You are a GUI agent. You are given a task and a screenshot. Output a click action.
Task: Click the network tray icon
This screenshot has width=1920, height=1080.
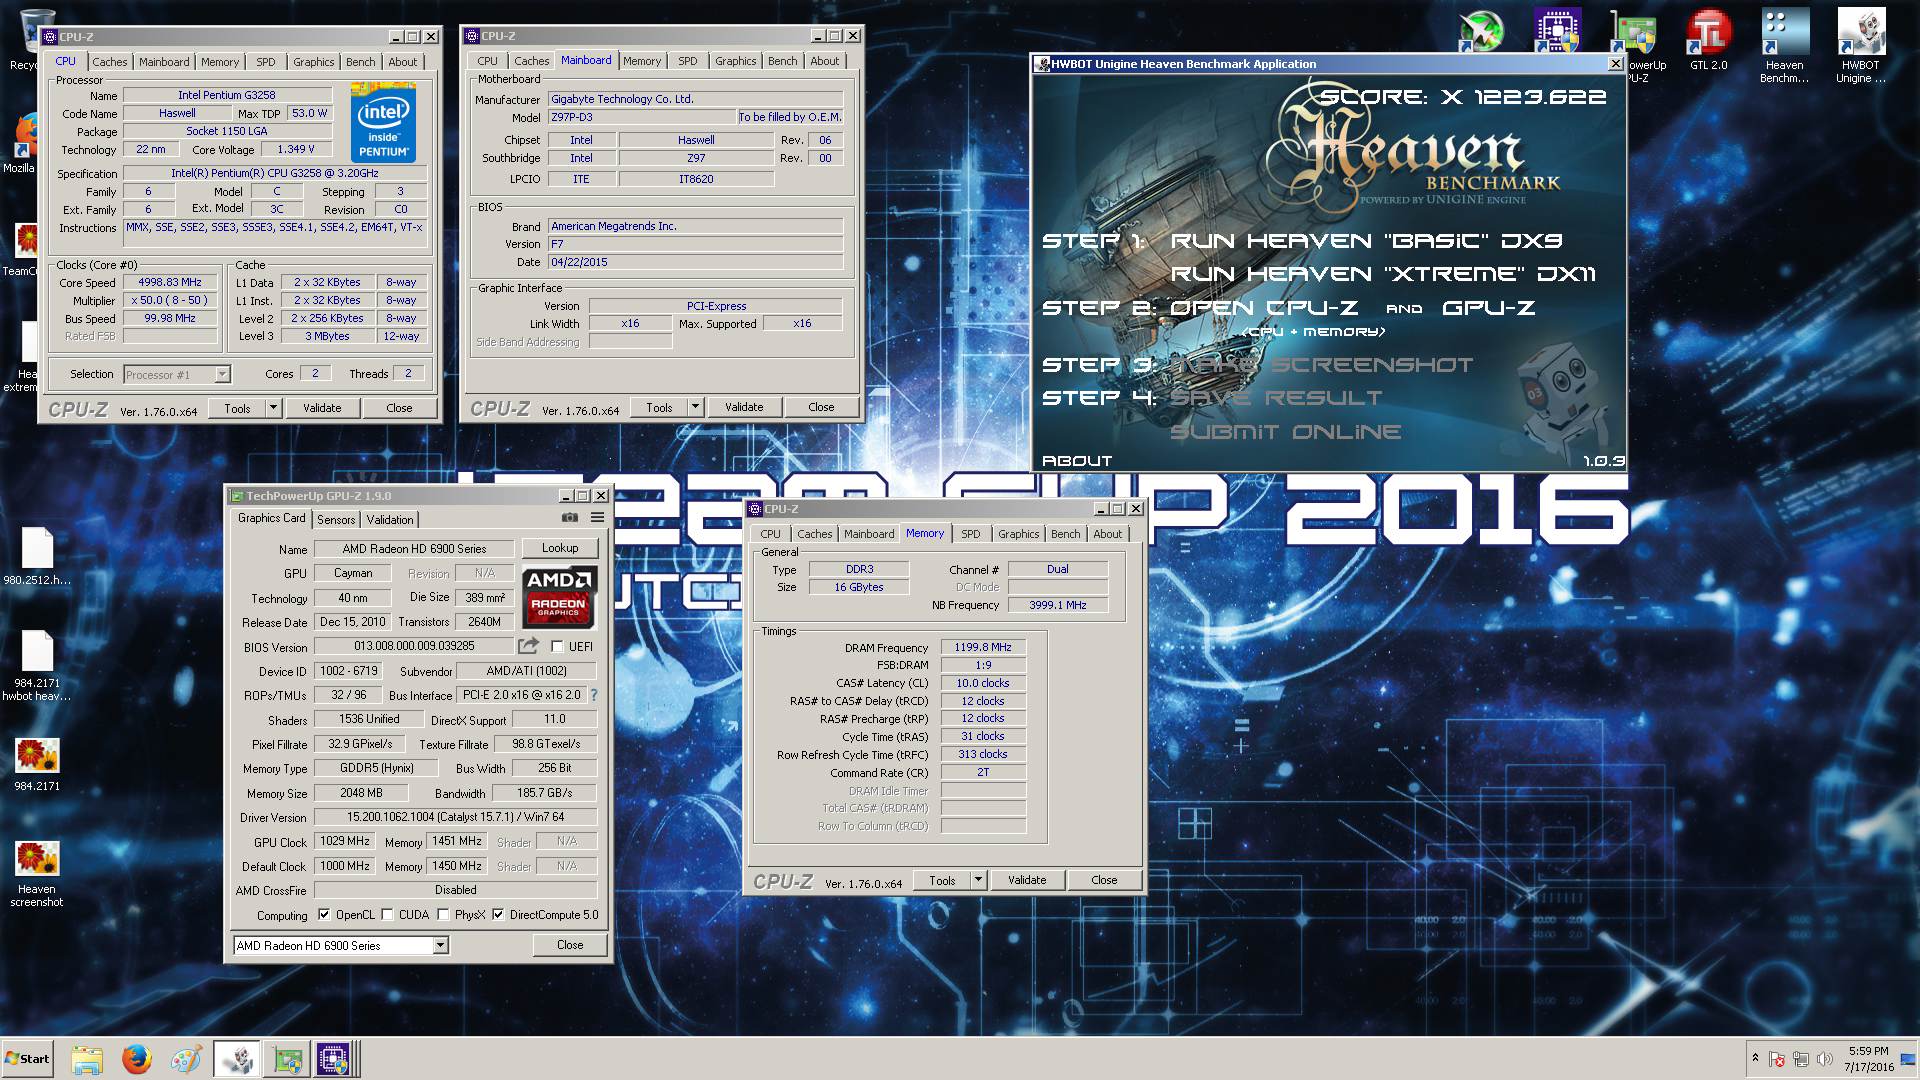pos(1800,1059)
